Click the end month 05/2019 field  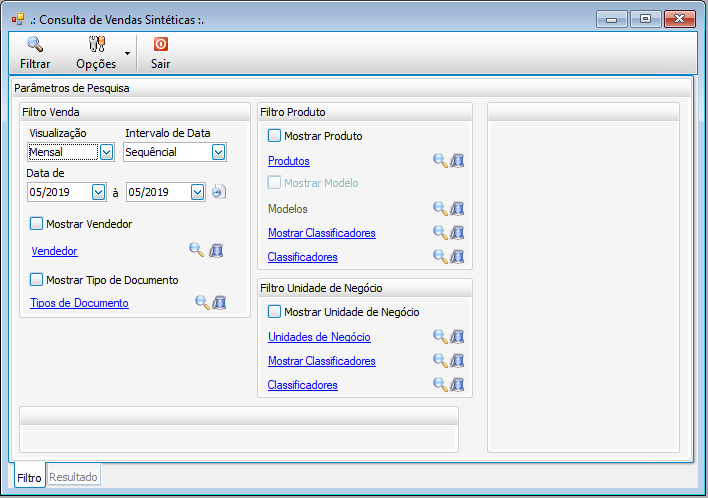(x=158, y=192)
